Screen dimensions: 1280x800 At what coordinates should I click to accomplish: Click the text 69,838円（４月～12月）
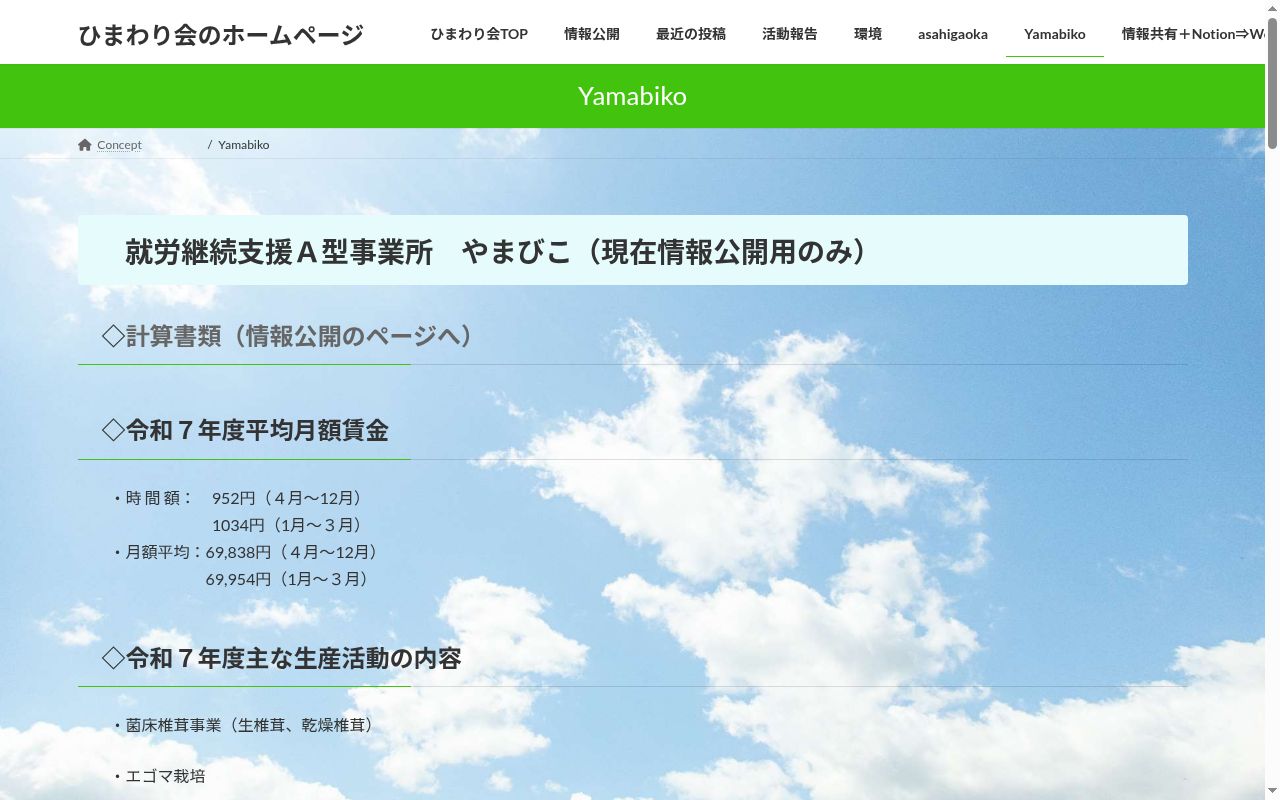click(x=294, y=552)
